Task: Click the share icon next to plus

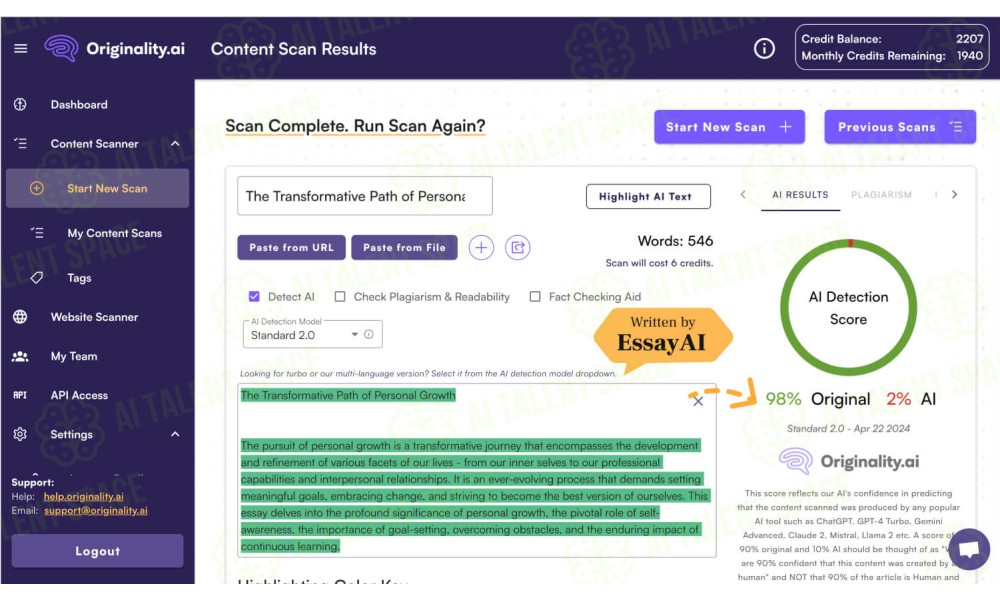Action: [517, 247]
